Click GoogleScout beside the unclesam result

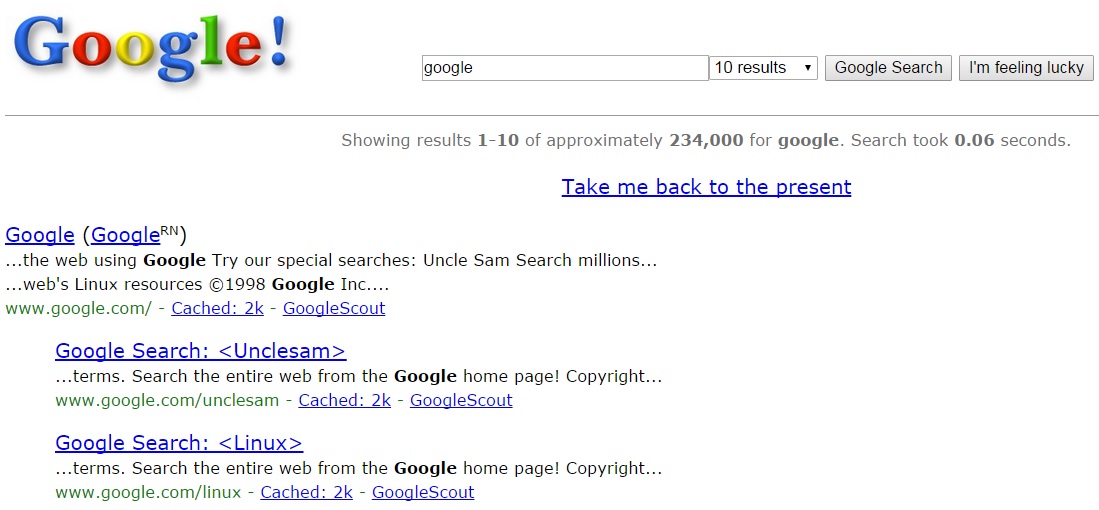click(461, 400)
